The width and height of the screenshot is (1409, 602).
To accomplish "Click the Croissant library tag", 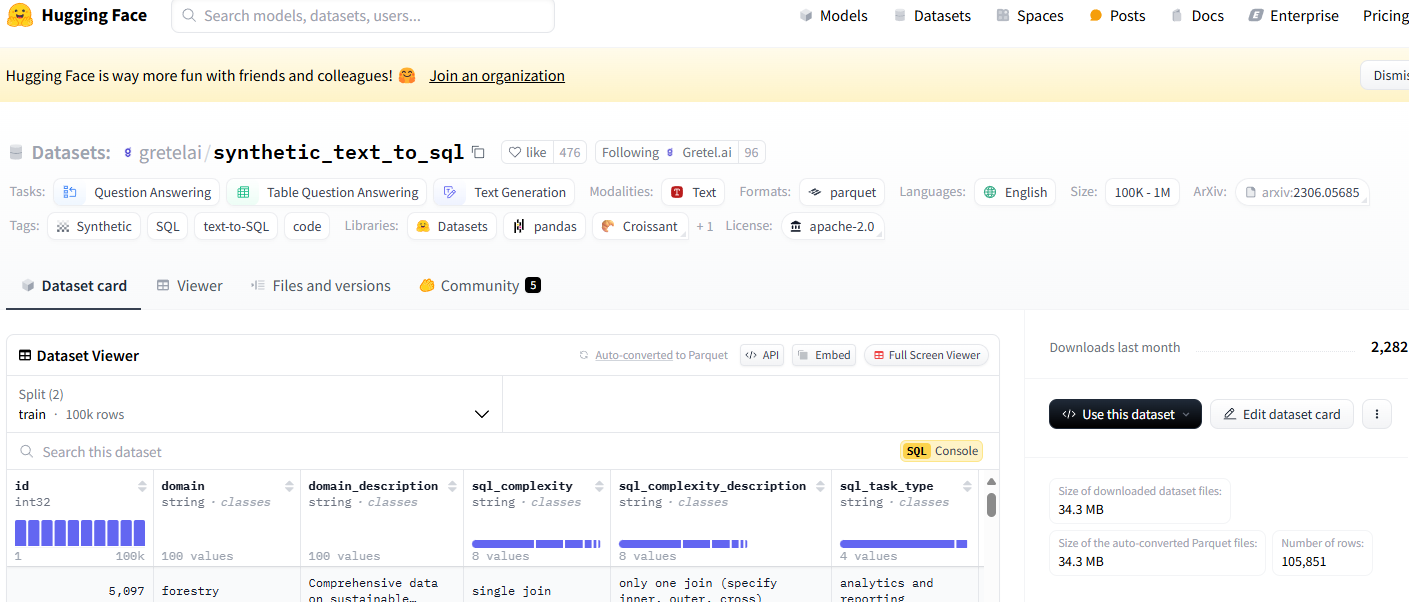I will pyautogui.click(x=639, y=226).
